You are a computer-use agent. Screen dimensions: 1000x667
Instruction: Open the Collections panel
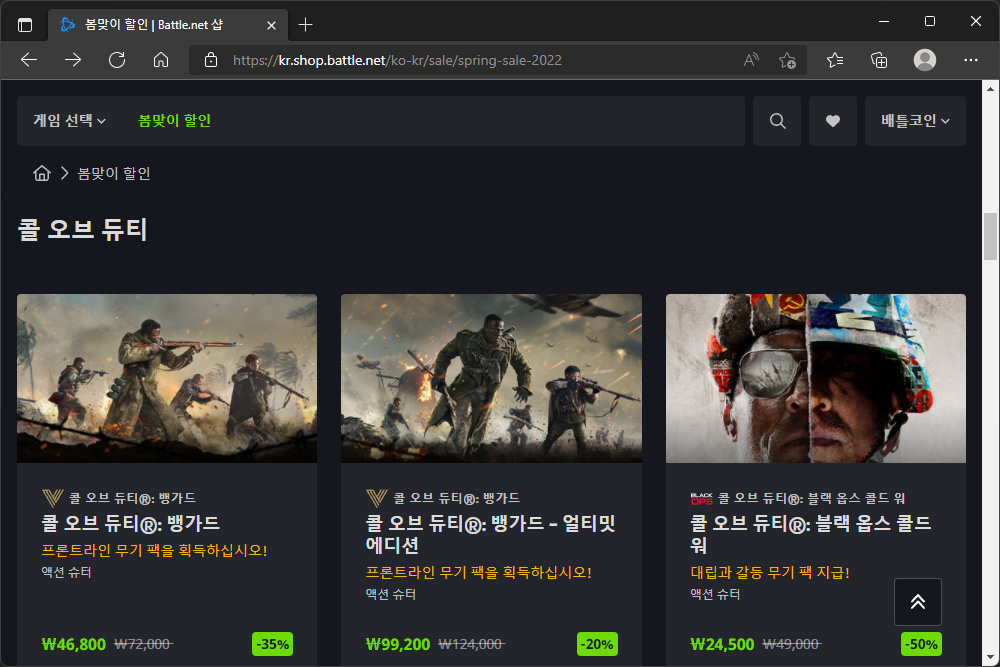(x=879, y=60)
